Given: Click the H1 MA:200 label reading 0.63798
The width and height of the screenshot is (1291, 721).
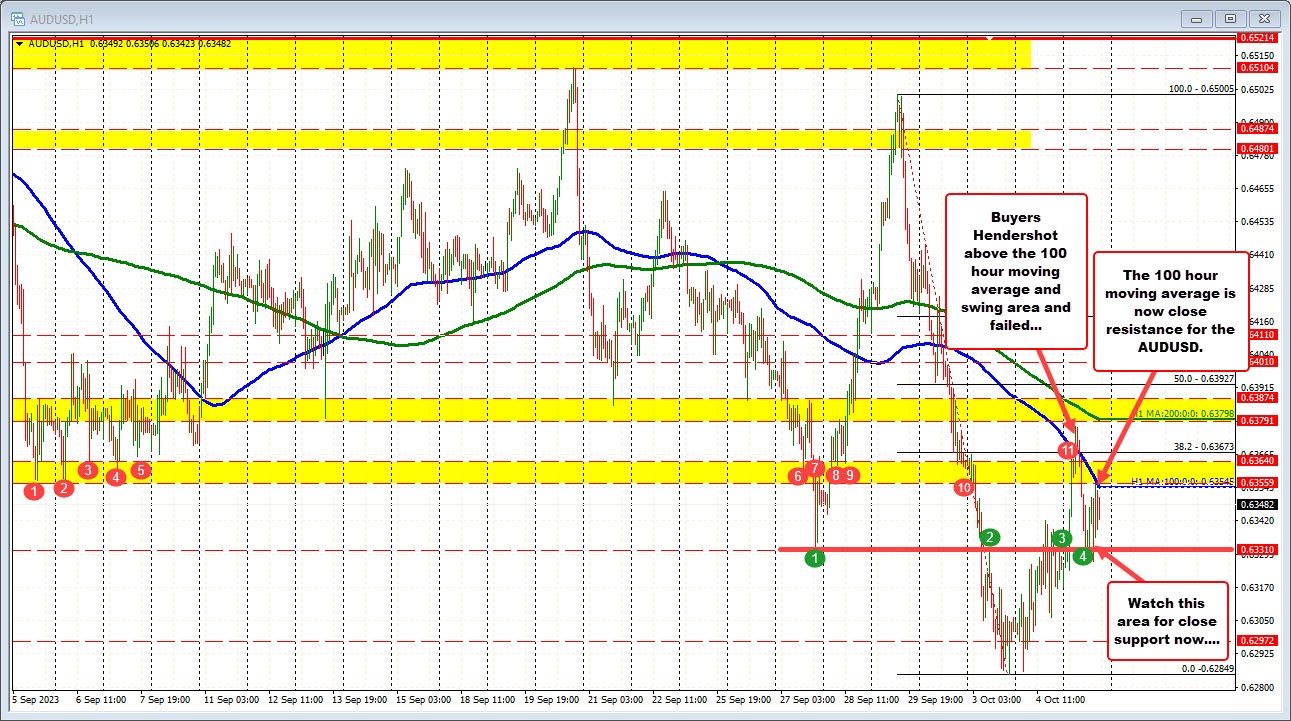Looking at the screenshot, I should point(1183,413).
